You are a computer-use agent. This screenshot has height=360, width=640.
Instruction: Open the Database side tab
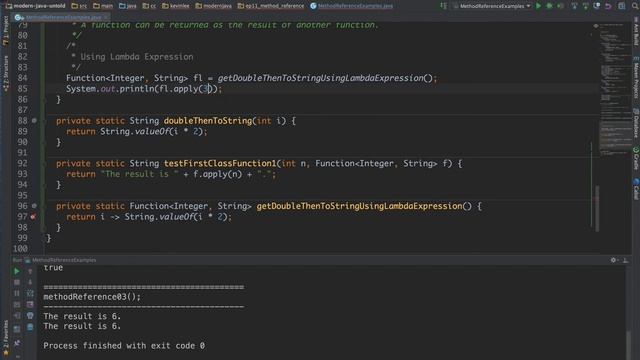coord(636,123)
